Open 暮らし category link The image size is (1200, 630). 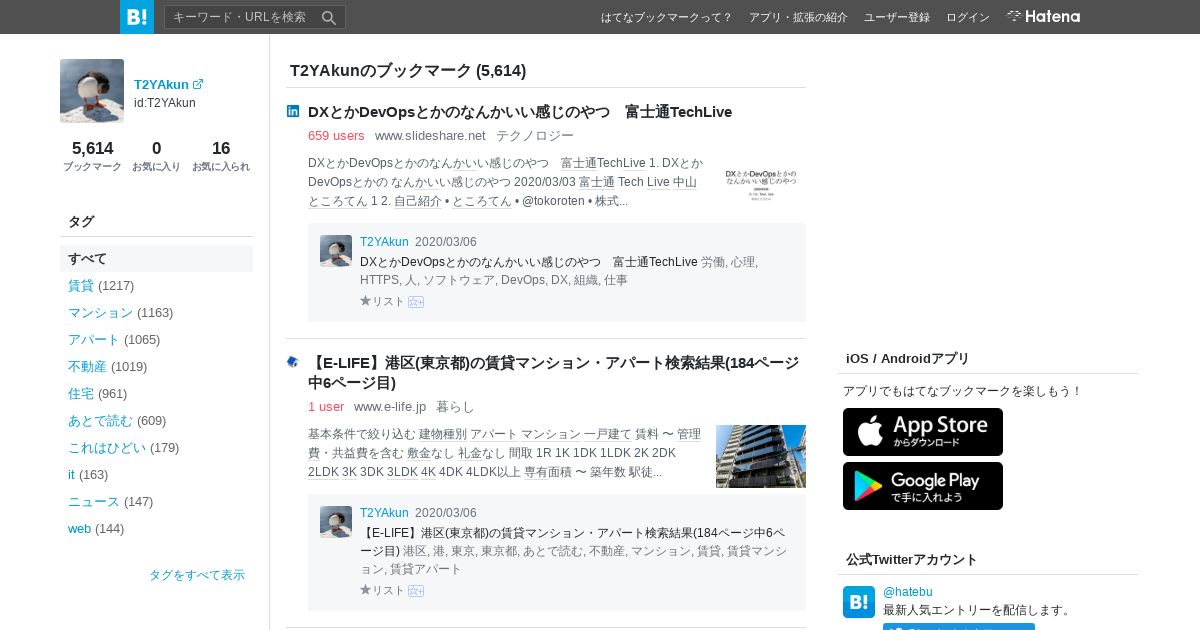[455, 406]
